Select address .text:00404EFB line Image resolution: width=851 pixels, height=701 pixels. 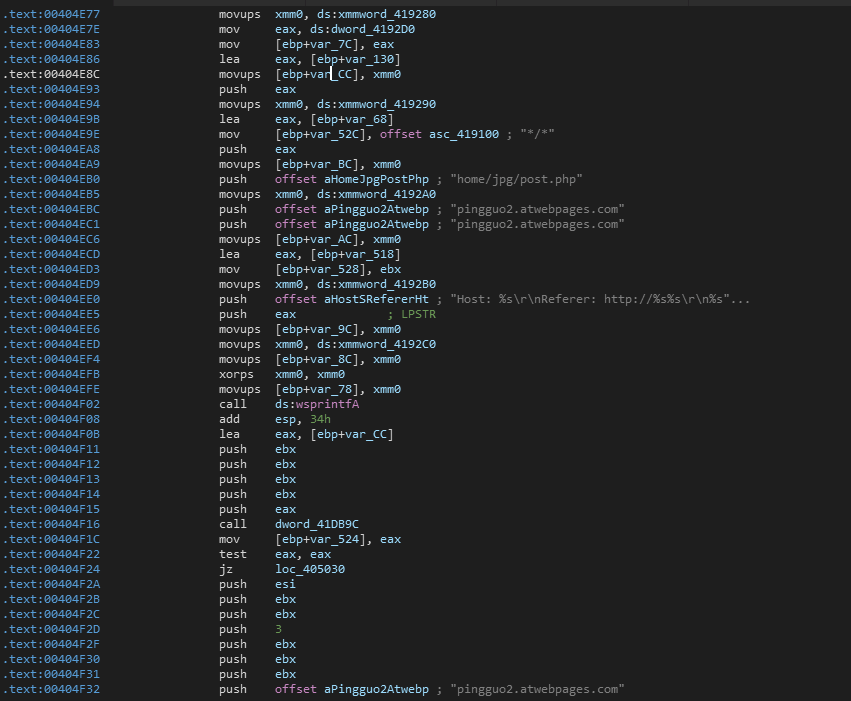point(52,374)
